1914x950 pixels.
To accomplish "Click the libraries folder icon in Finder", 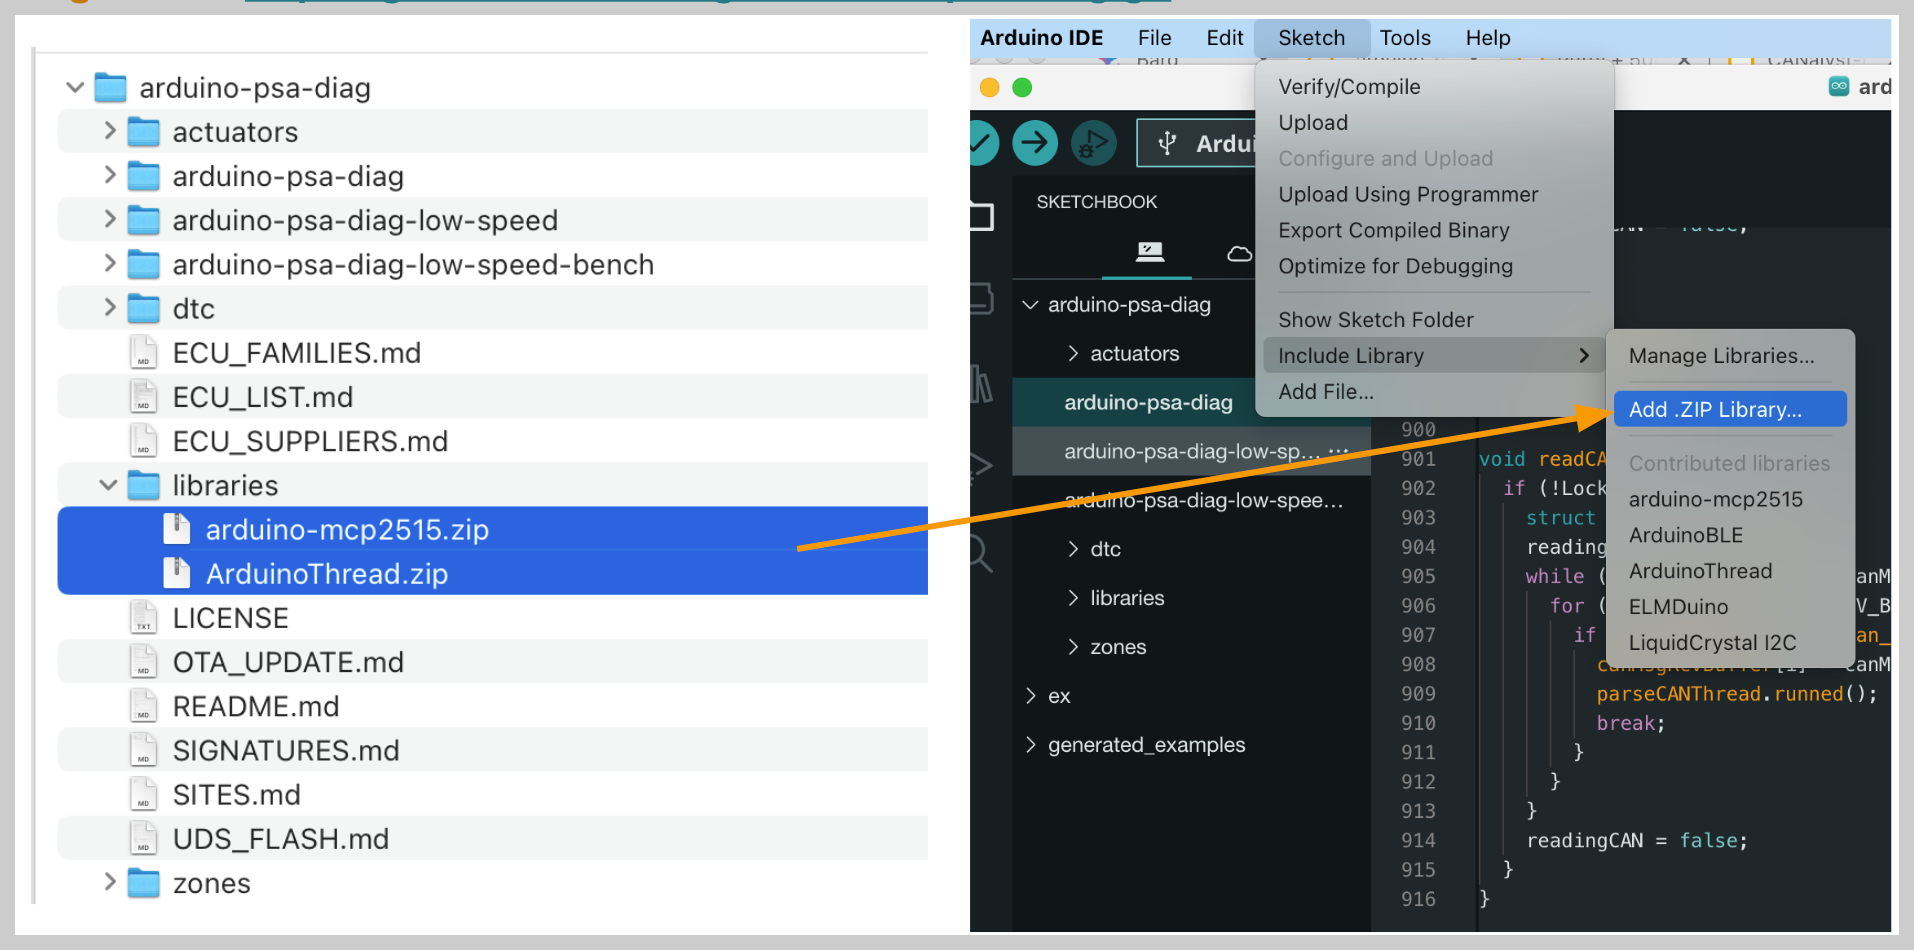I will pos(144,485).
